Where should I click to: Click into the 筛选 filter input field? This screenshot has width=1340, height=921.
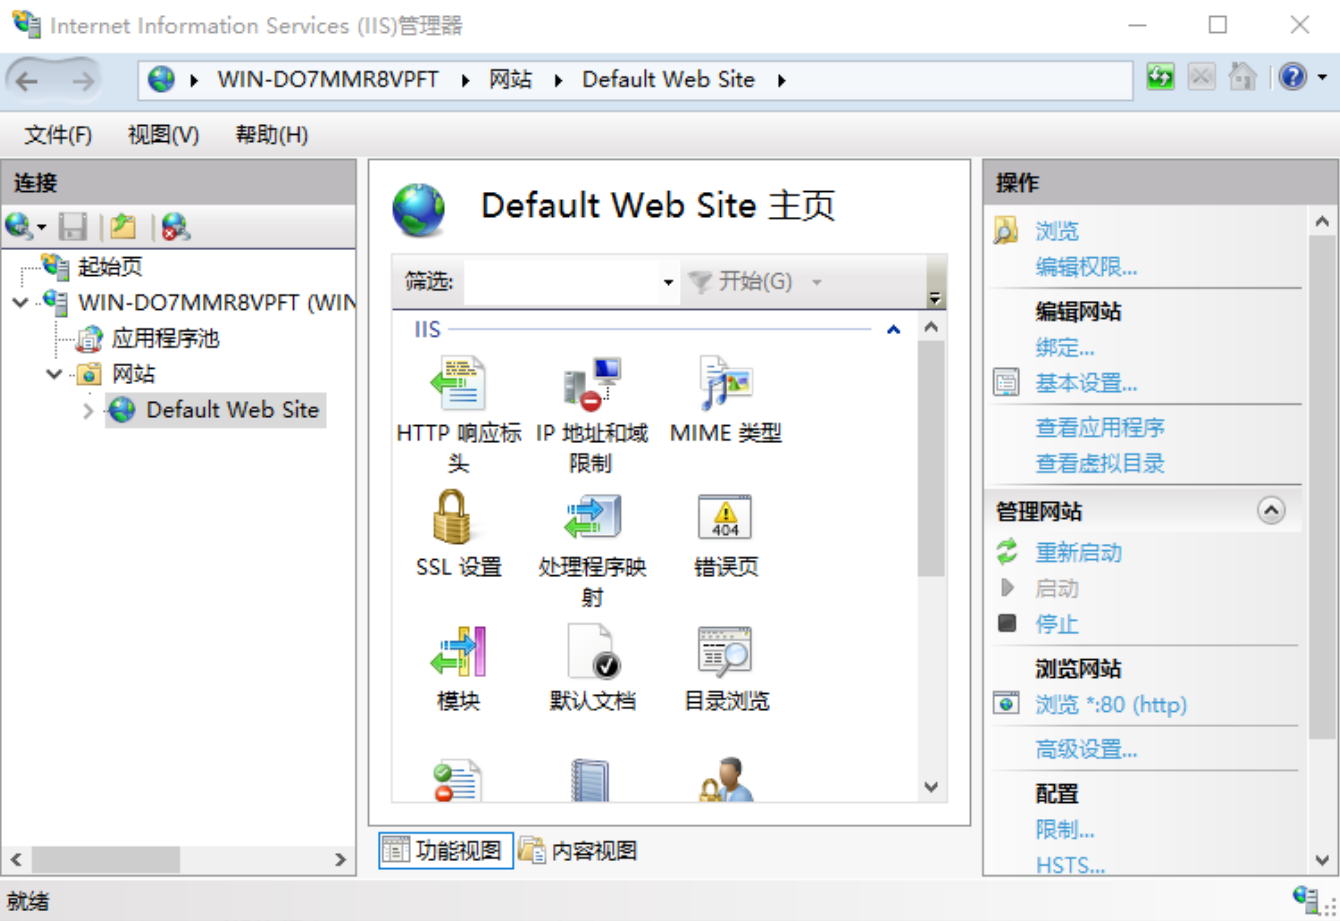(562, 282)
